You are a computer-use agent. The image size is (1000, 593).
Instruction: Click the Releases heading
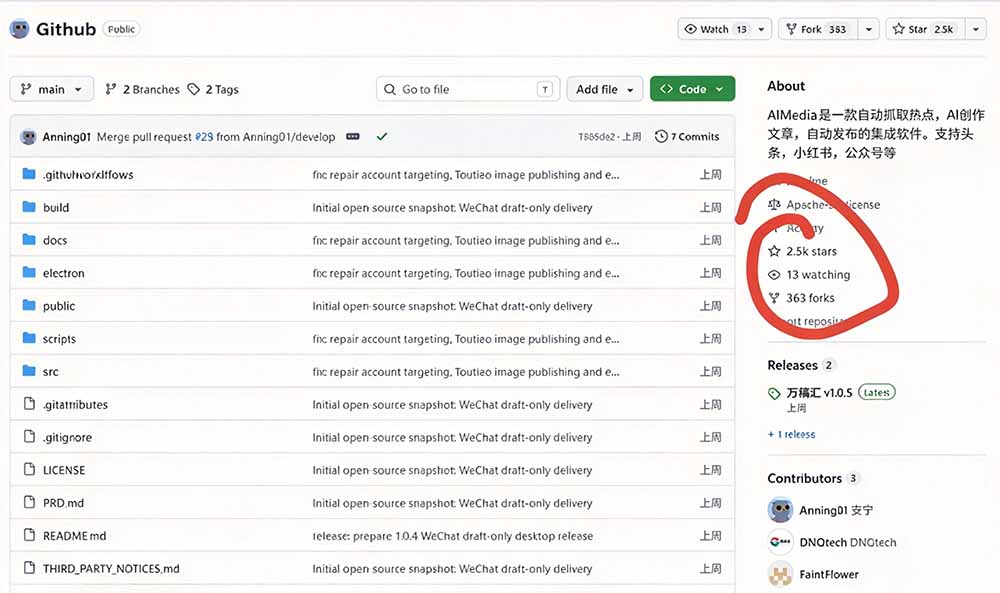pos(792,365)
